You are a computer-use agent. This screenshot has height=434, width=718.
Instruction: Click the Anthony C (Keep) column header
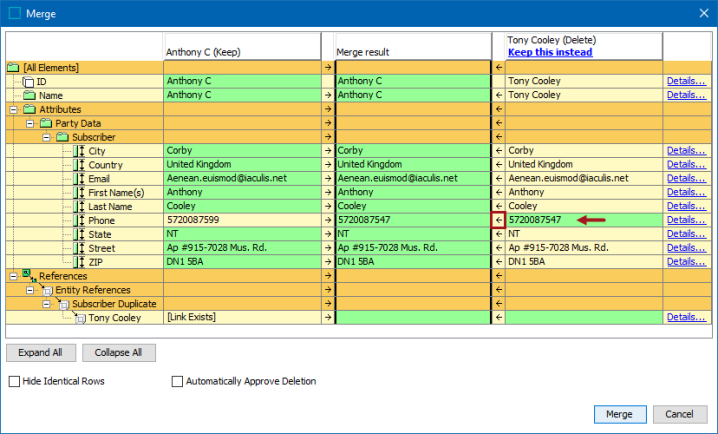click(242, 46)
